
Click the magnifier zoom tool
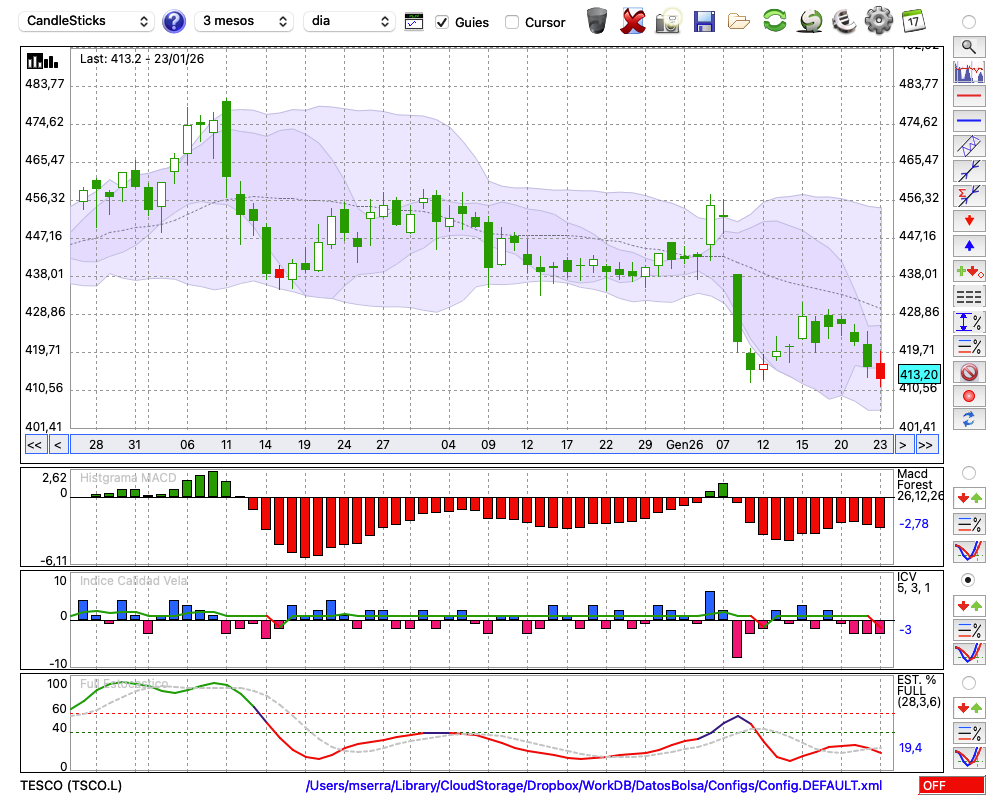tap(968, 46)
